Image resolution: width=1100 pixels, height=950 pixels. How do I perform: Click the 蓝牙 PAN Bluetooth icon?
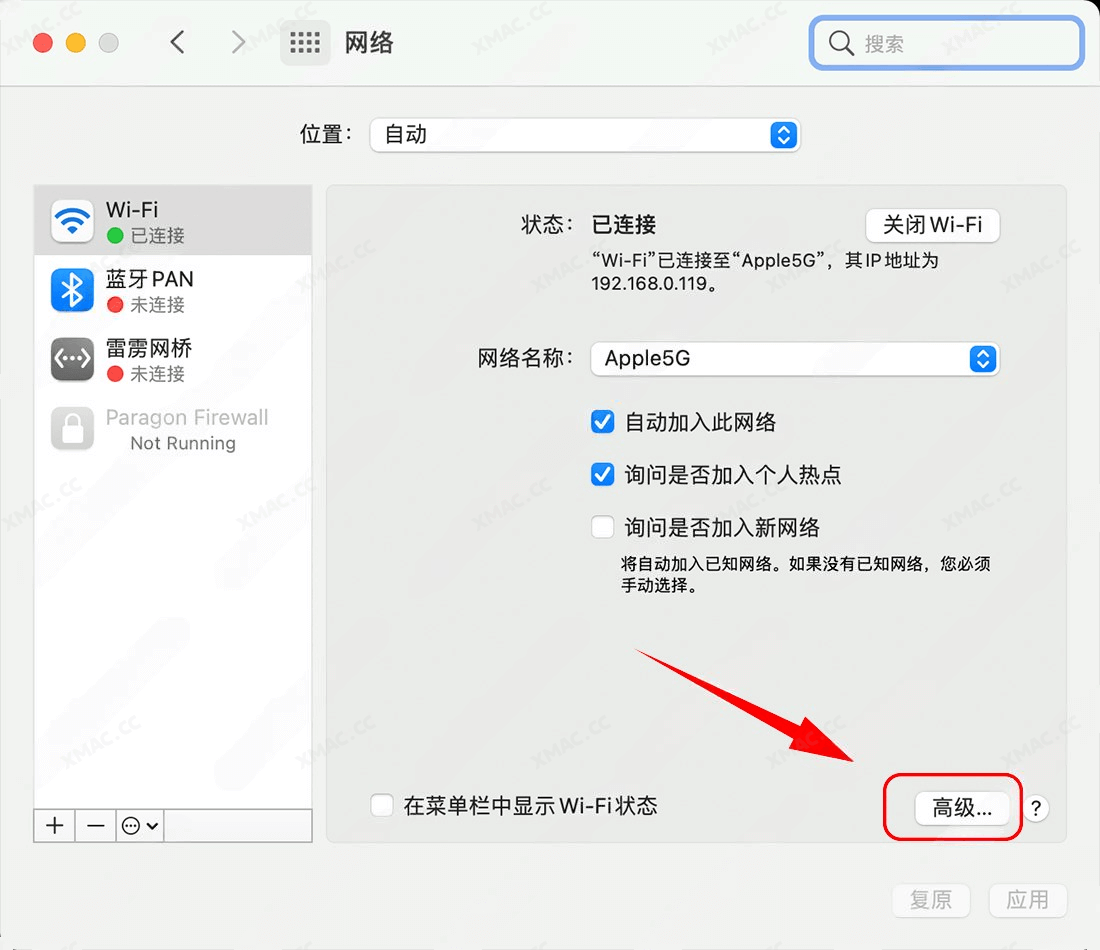click(x=71, y=290)
